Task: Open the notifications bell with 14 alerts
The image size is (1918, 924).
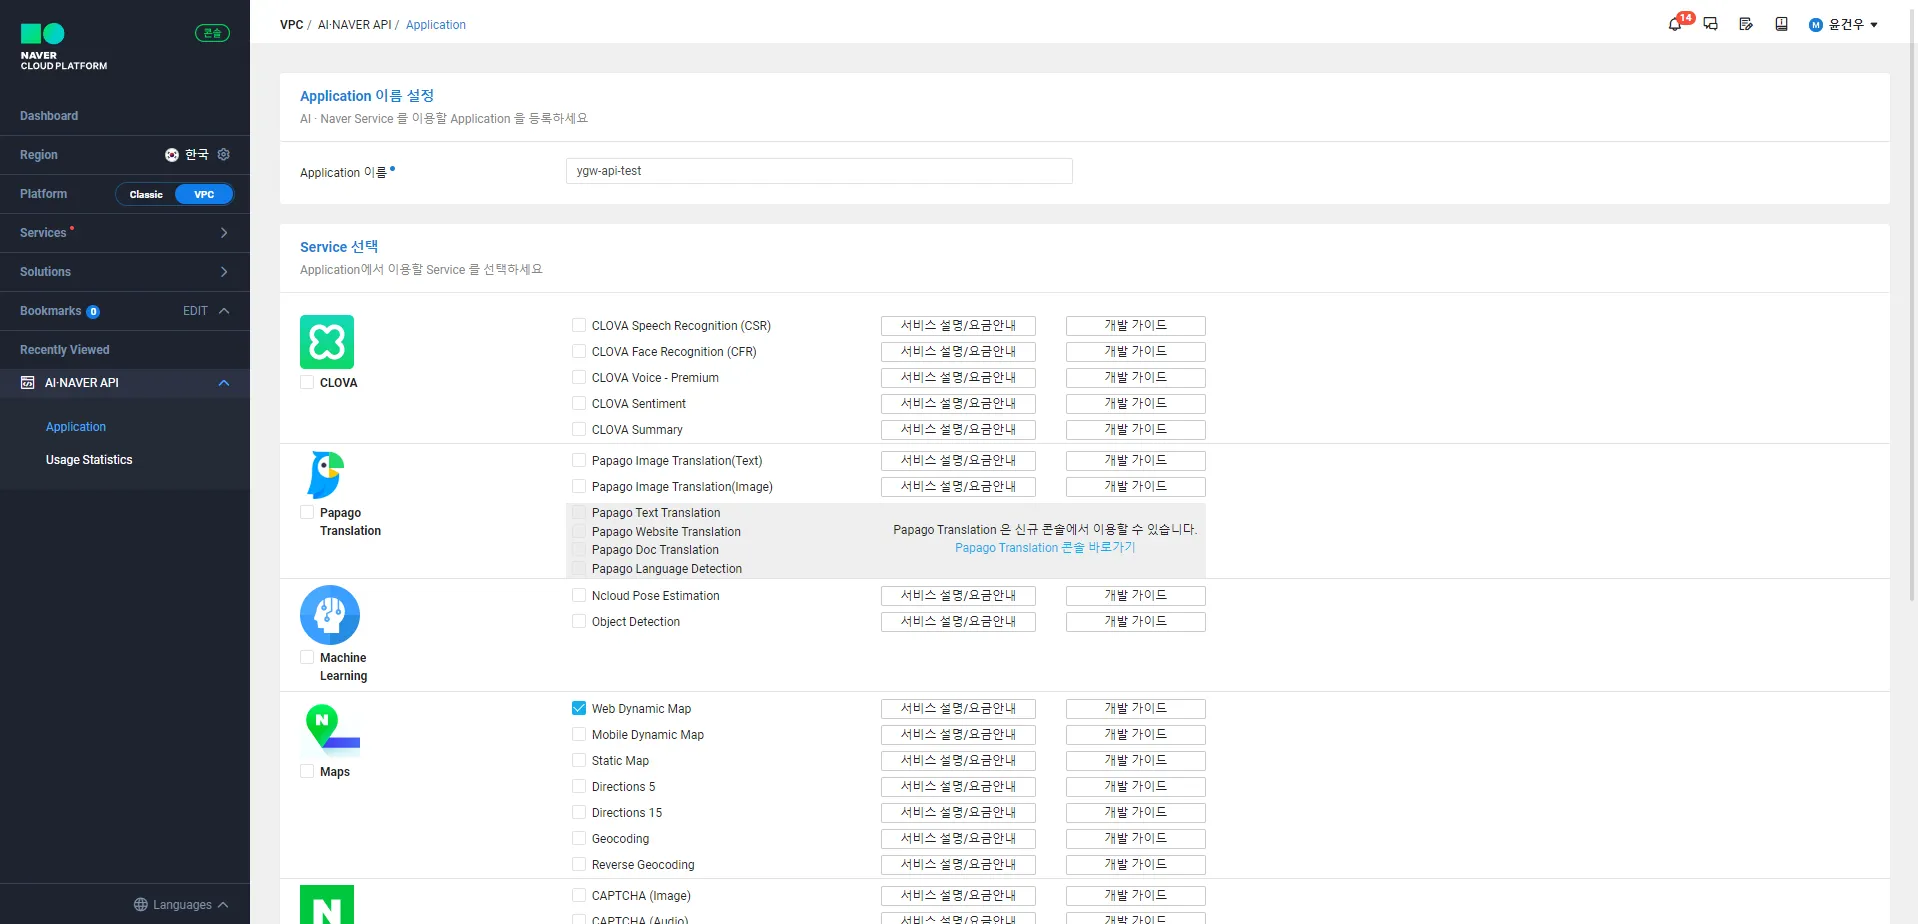Action: pyautogui.click(x=1676, y=24)
